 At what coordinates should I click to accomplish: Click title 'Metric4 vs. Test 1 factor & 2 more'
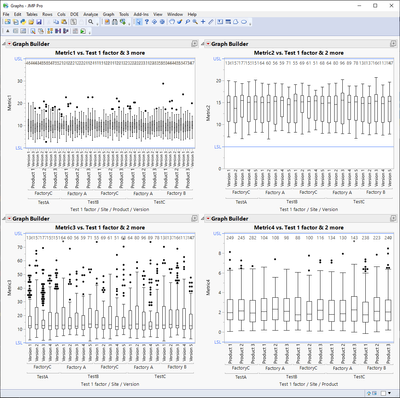pos(299,227)
